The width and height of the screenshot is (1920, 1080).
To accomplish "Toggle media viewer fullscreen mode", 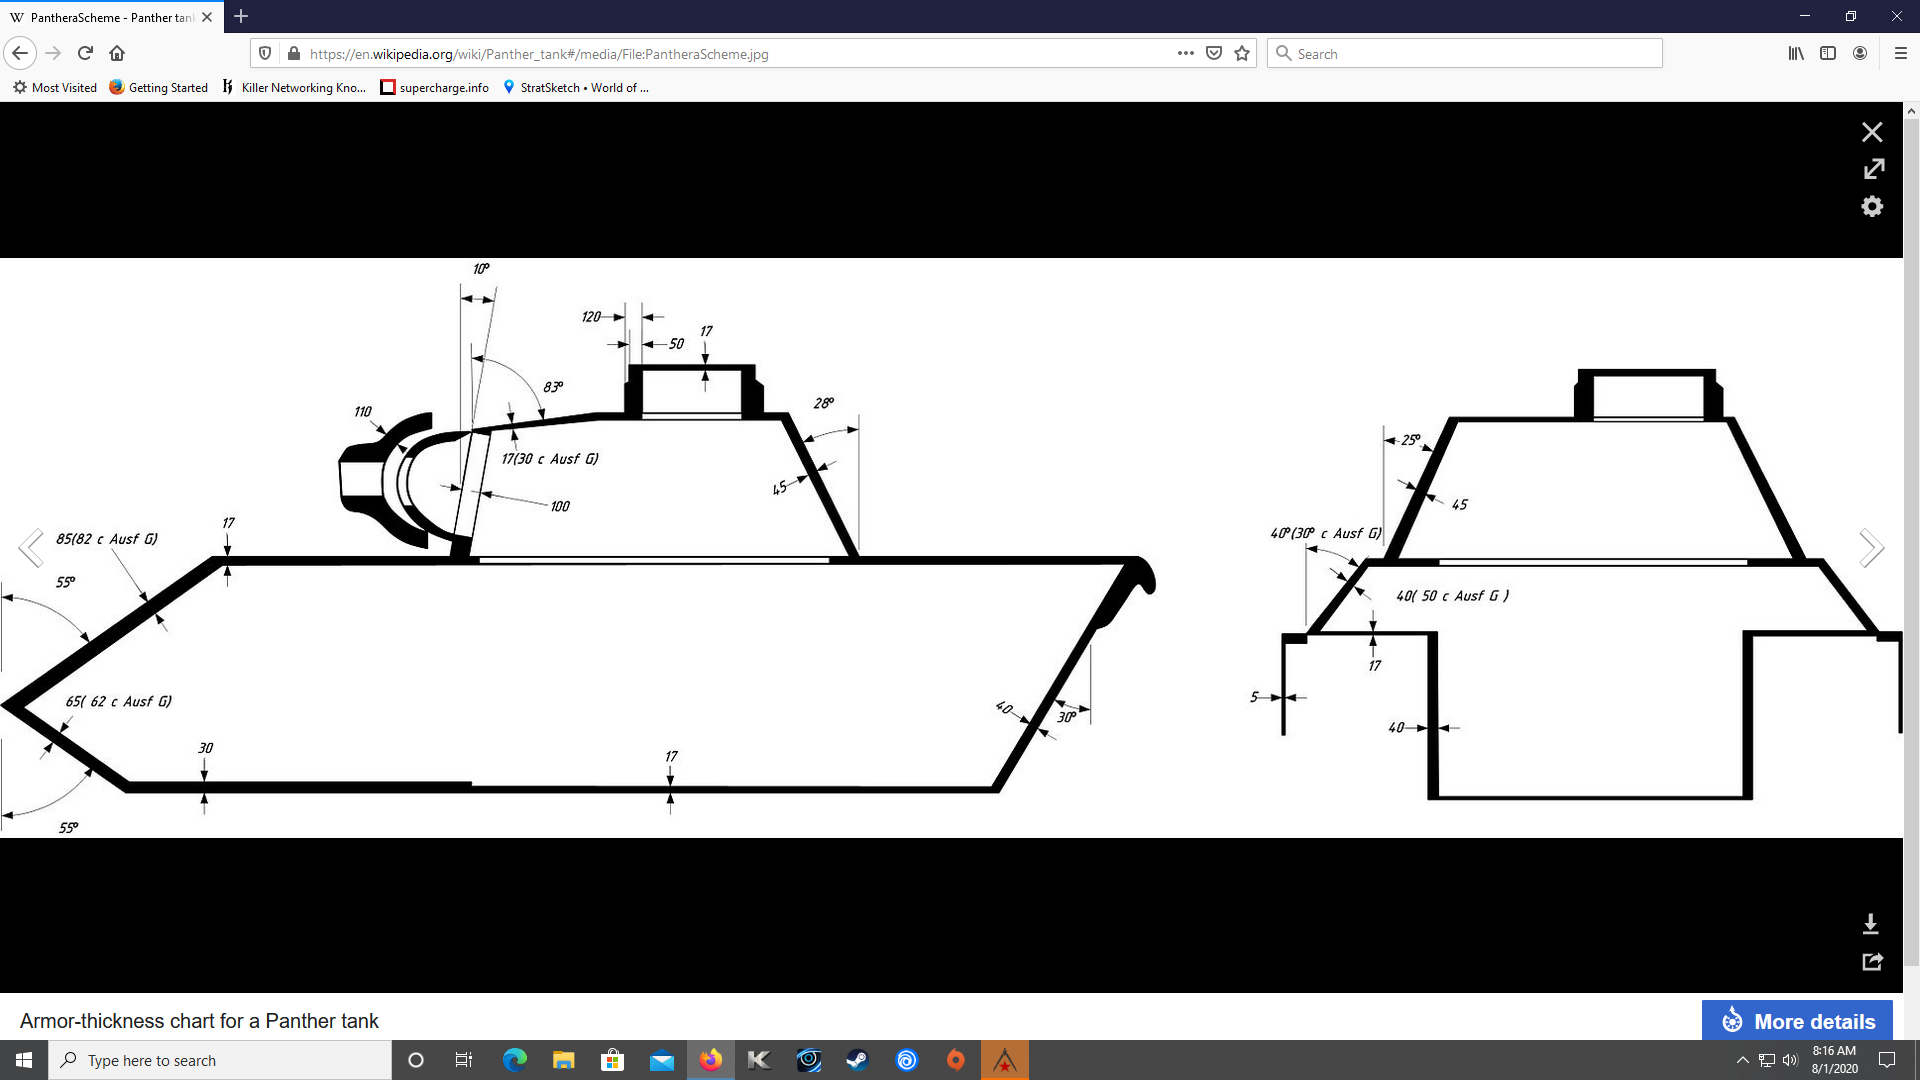I will pos(1873,169).
